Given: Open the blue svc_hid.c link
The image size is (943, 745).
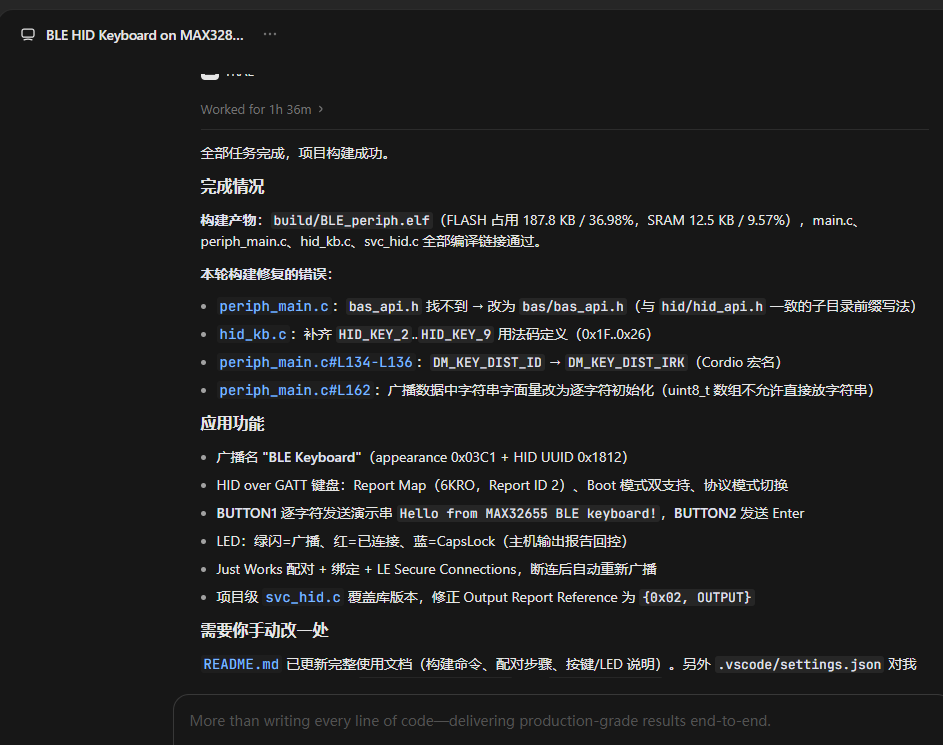Looking at the screenshot, I should [x=303, y=598].
